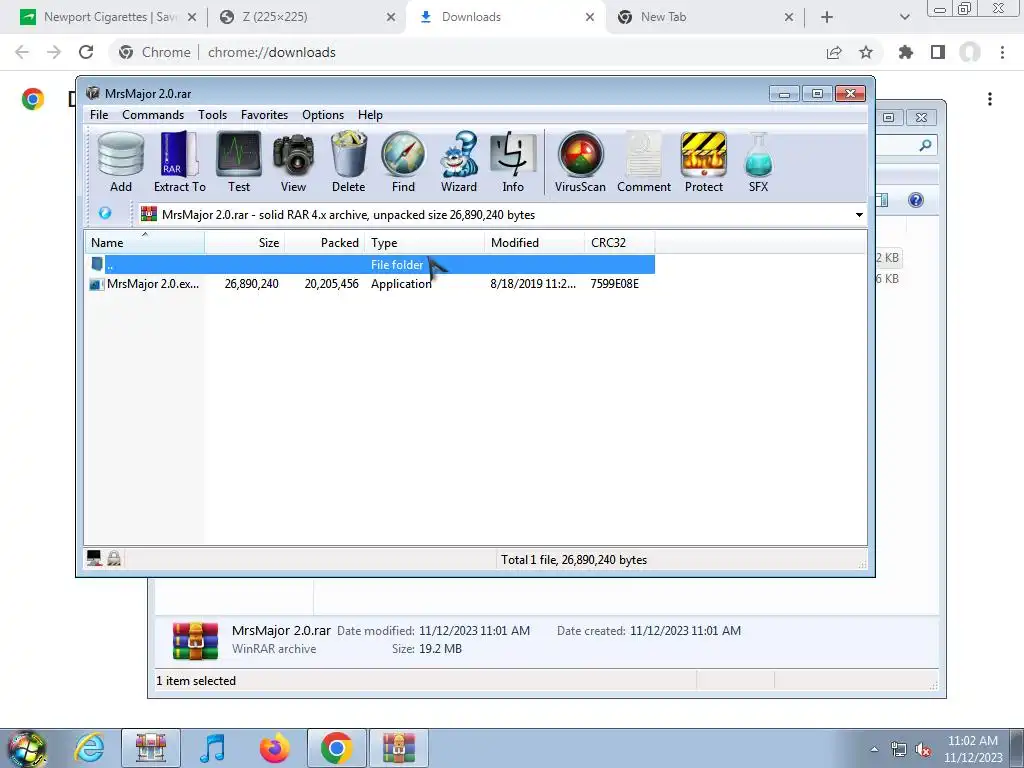Toggle the Chrome side panel icon
This screenshot has width=1024, height=768.
pyautogui.click(x=938, y=52)
